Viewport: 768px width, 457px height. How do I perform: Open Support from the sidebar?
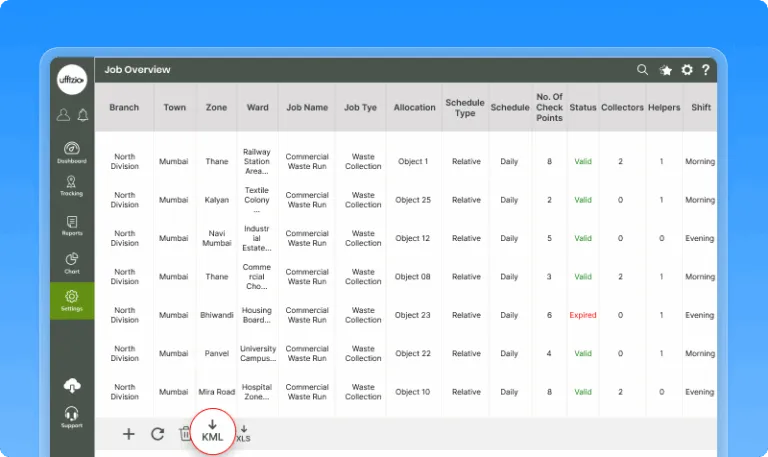pyautogui.click(x=72, y=417)
